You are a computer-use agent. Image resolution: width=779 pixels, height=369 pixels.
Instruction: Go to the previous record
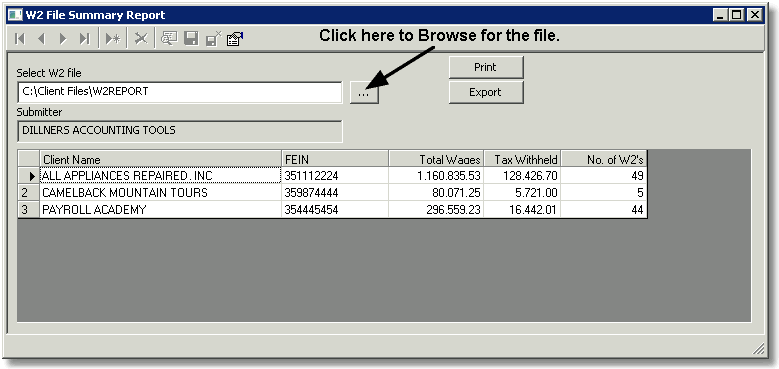point(41,39)
